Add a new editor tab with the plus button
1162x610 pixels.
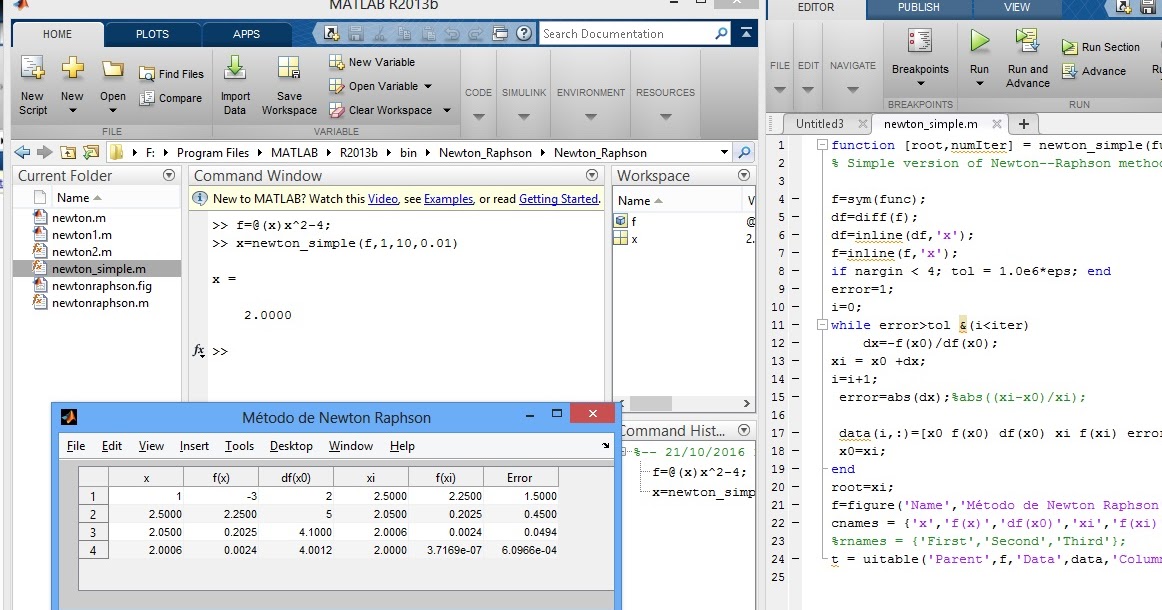[x=1023, y=124]
